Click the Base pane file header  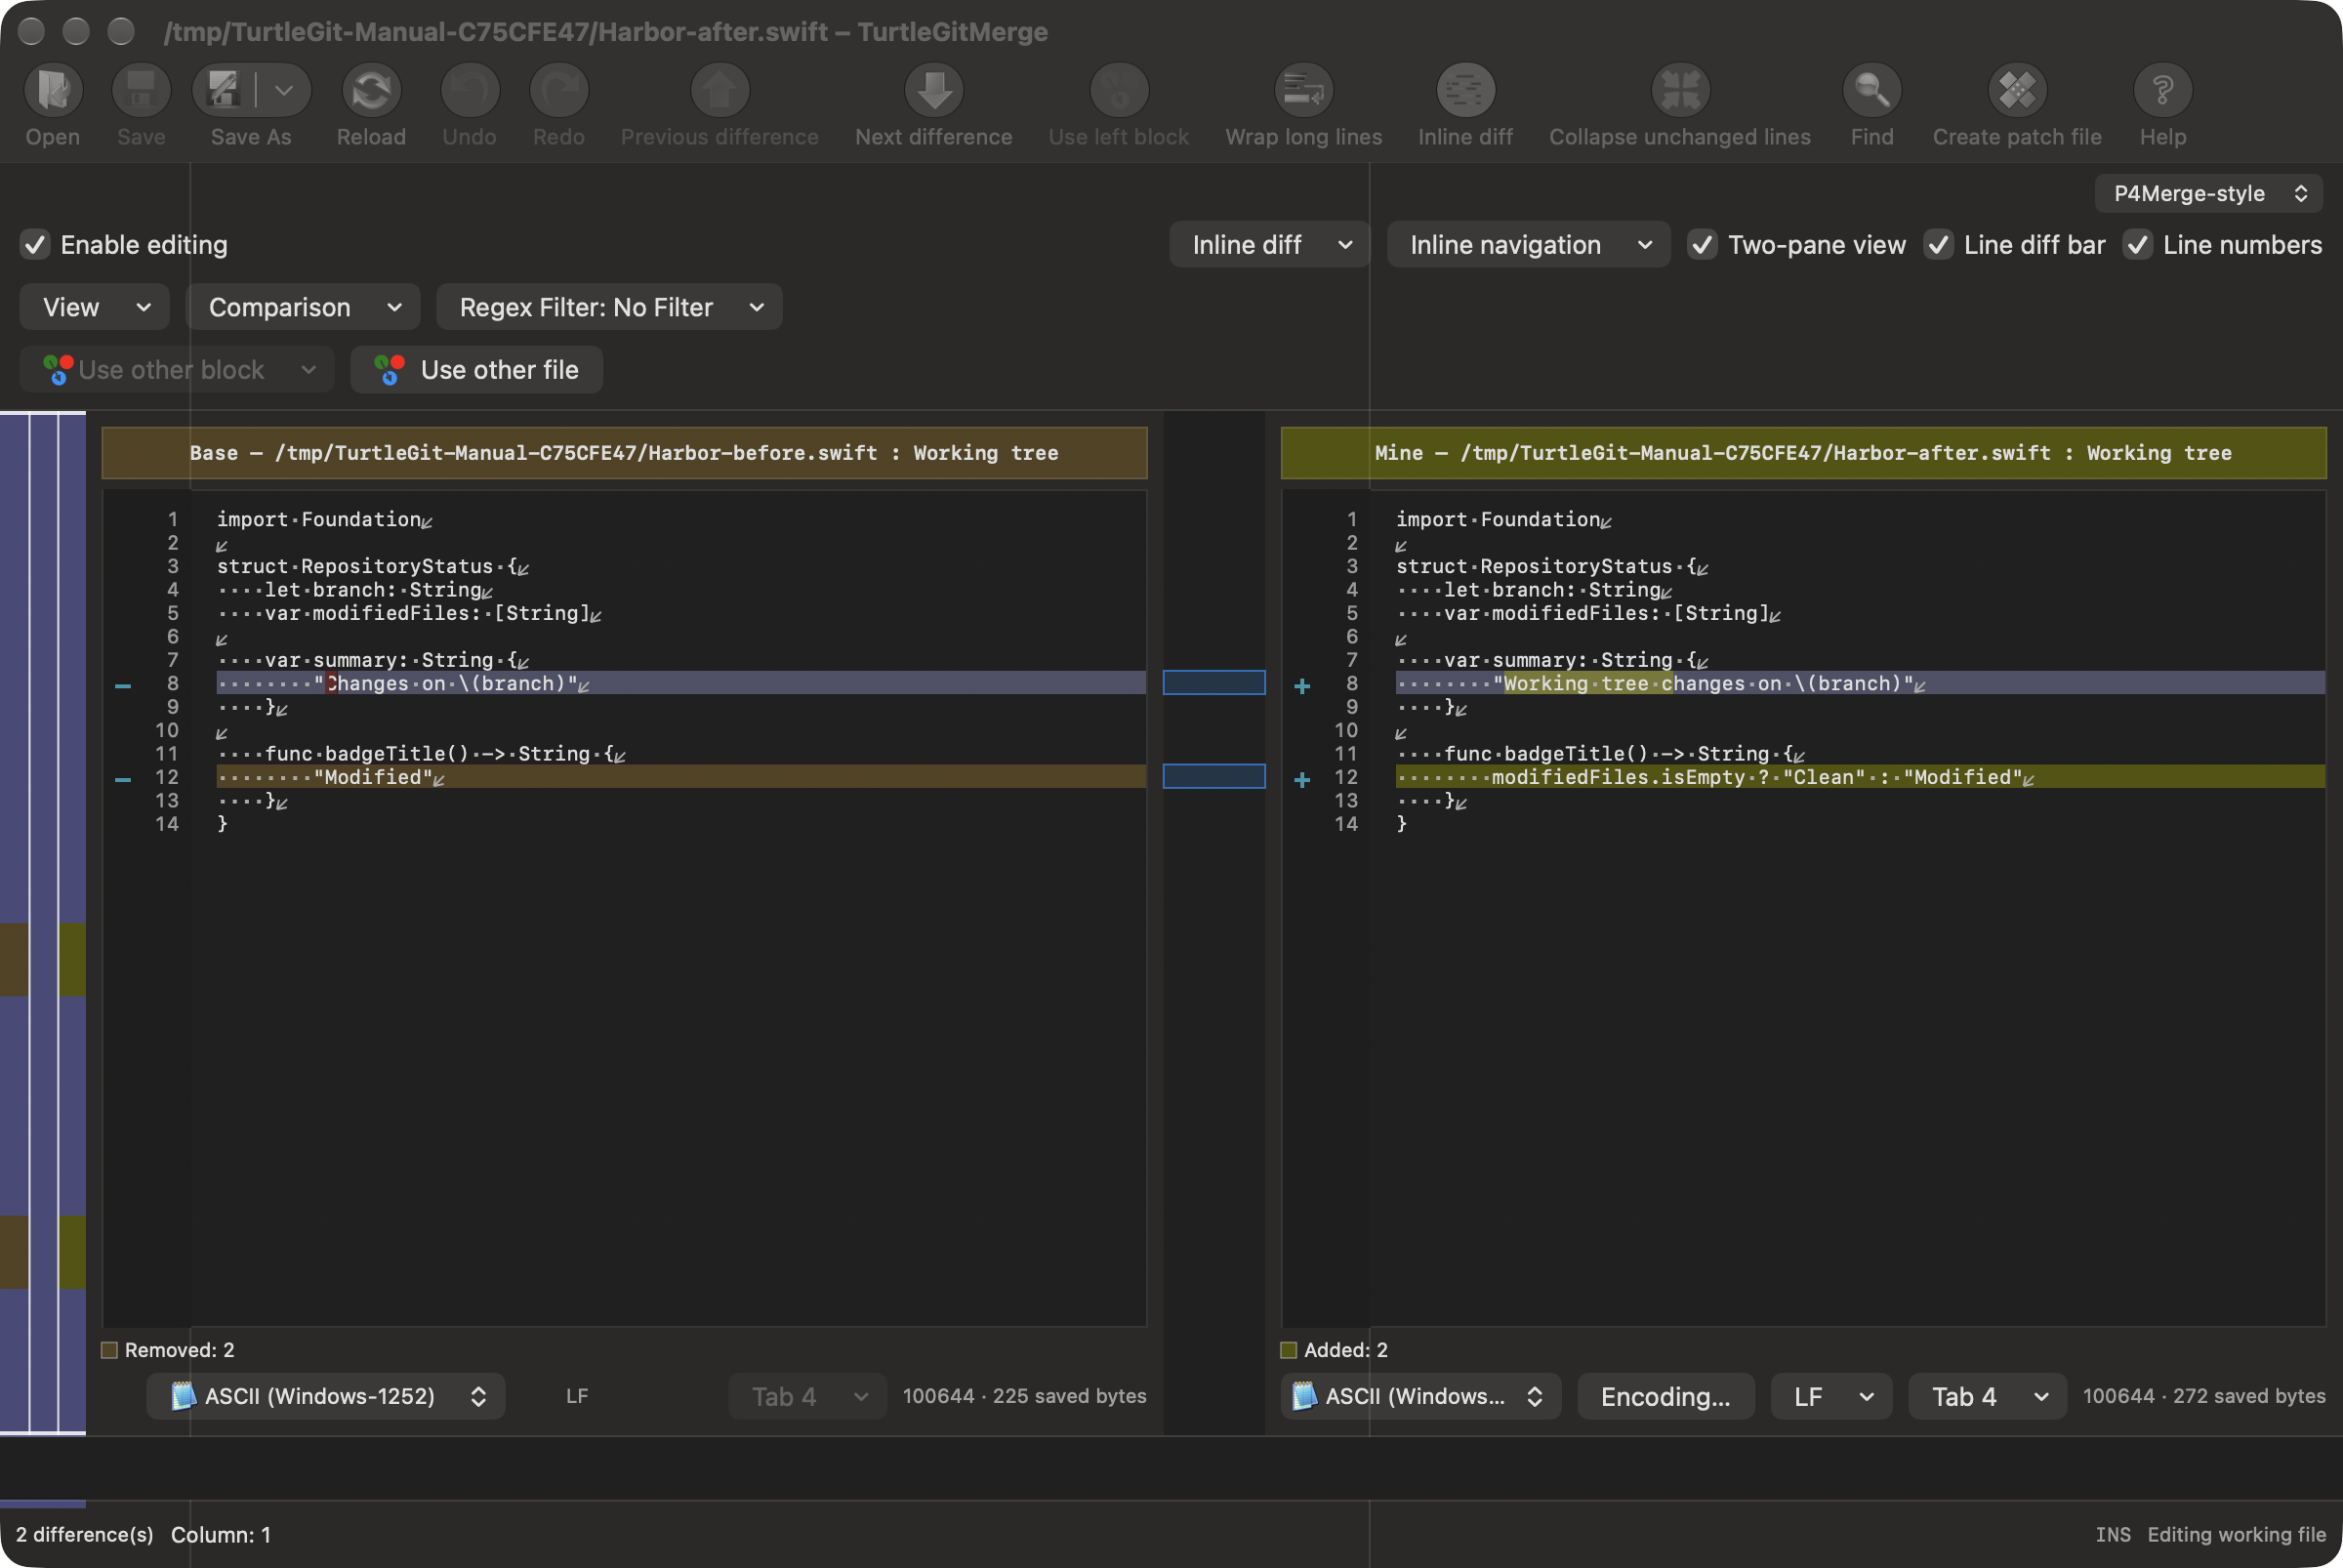coord(624,453)
